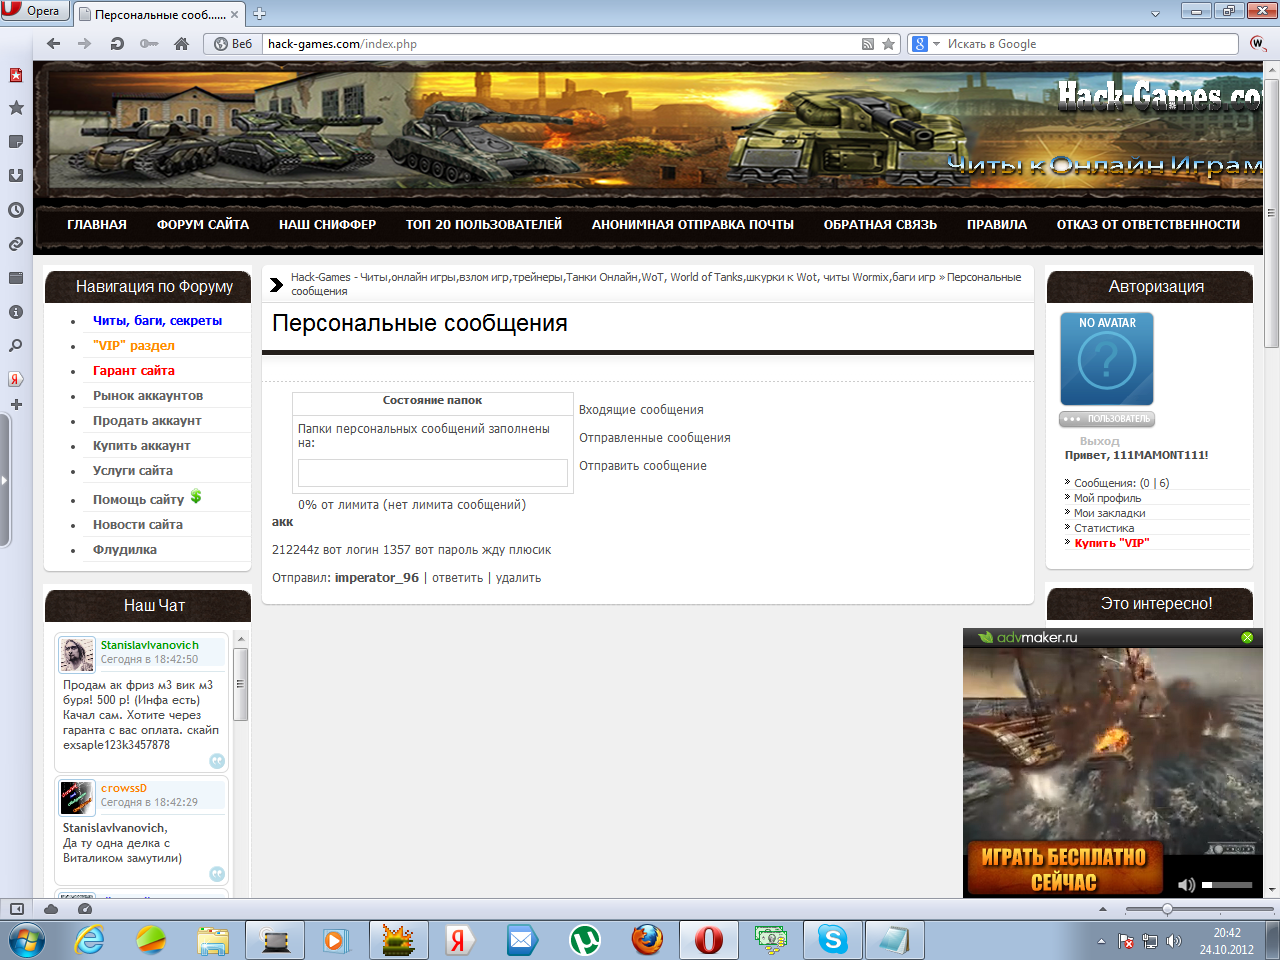Open the Info panel in the sidebar

pos(16,312)
